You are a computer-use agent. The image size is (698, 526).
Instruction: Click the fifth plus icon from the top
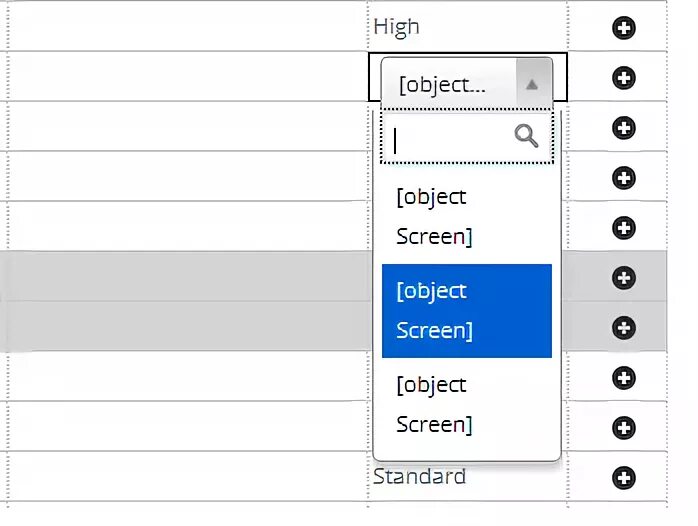coord(623,227)
